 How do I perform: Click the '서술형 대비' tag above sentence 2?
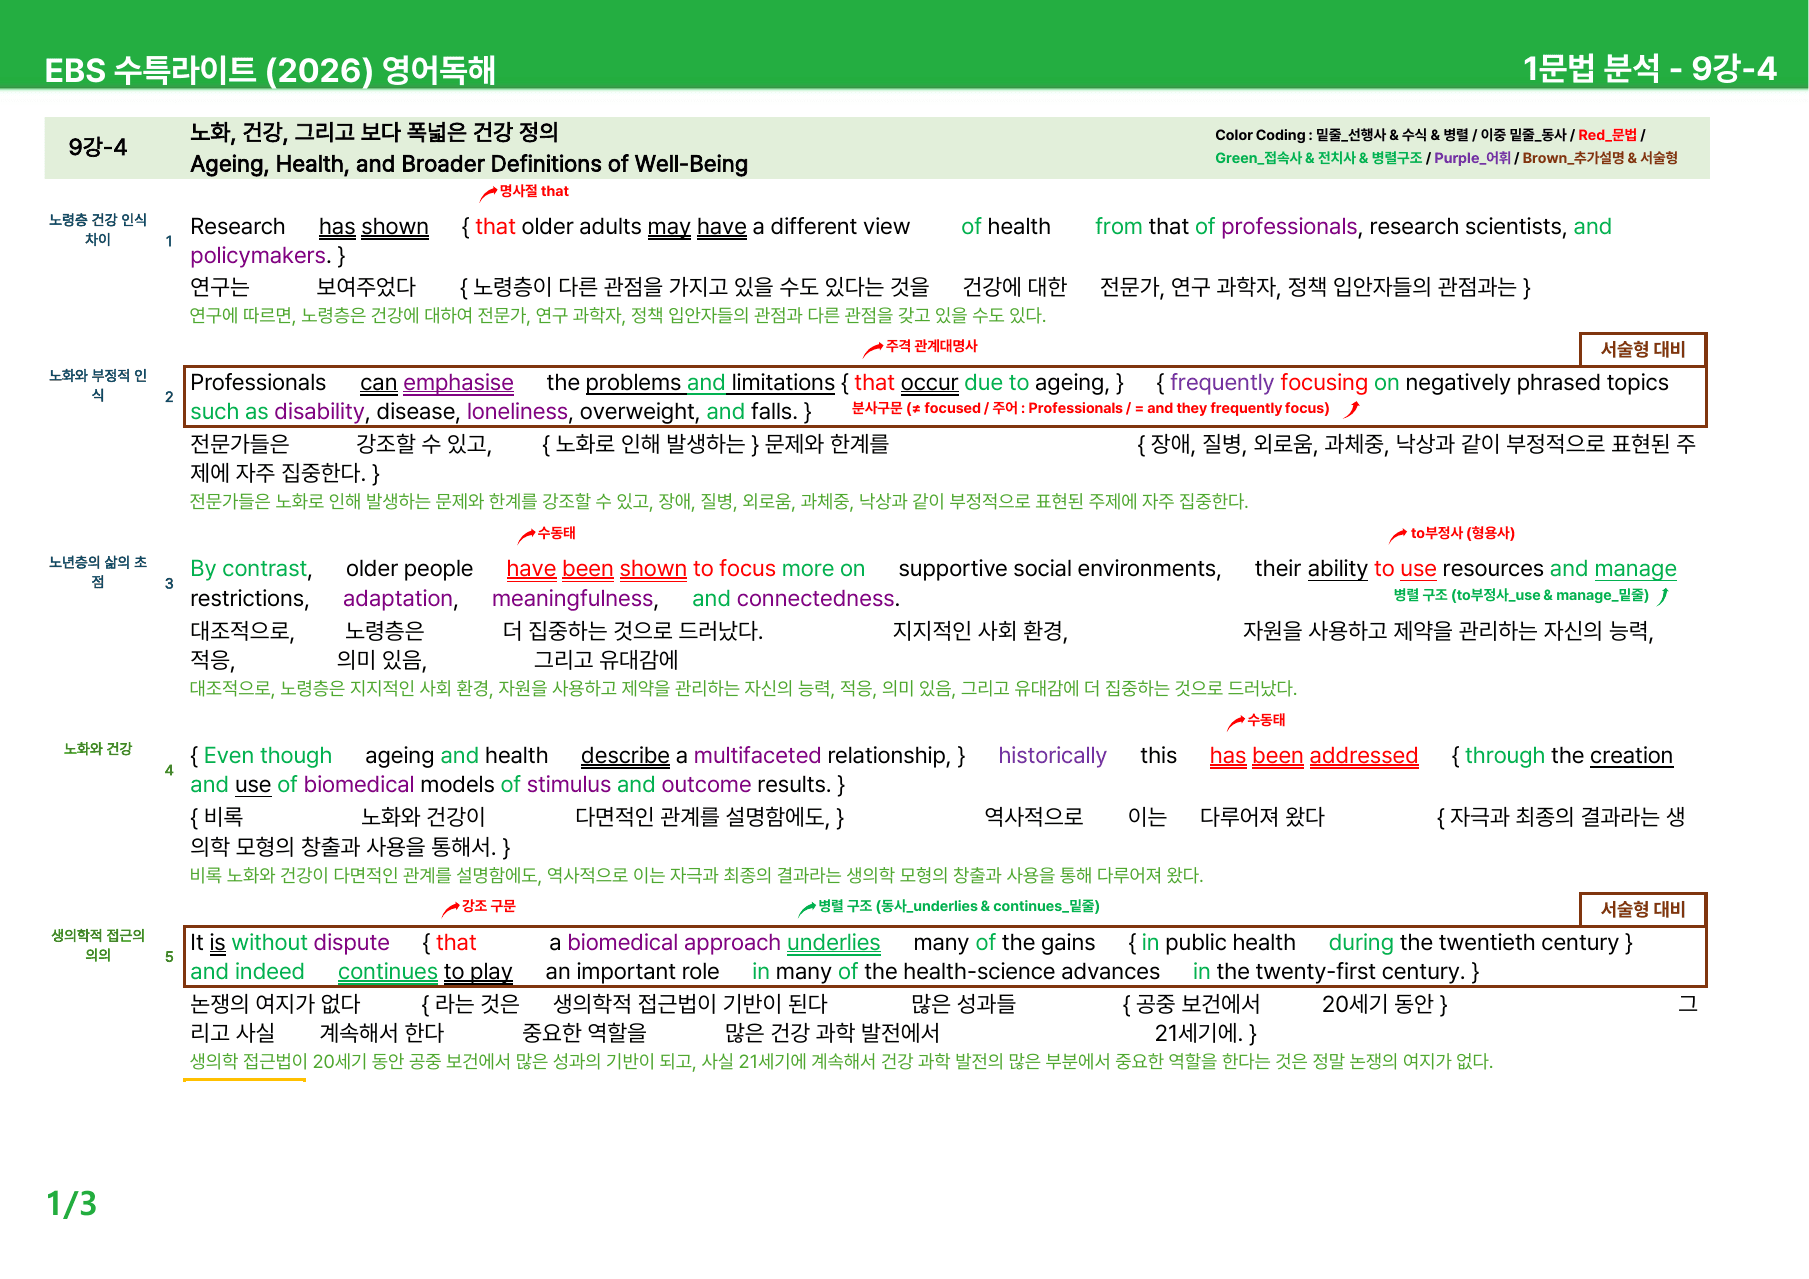coord(1643,349)
